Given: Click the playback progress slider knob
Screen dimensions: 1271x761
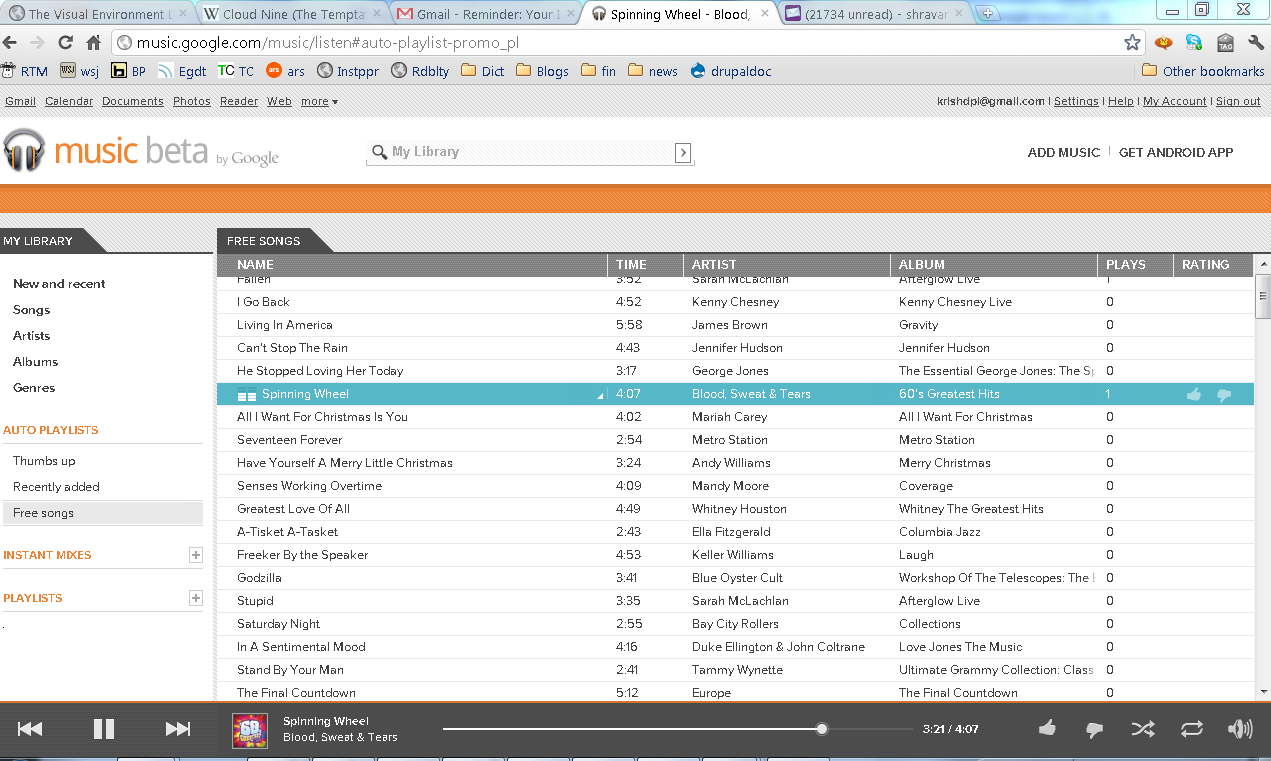Looking at the screenshot, I should click(822, 729).
